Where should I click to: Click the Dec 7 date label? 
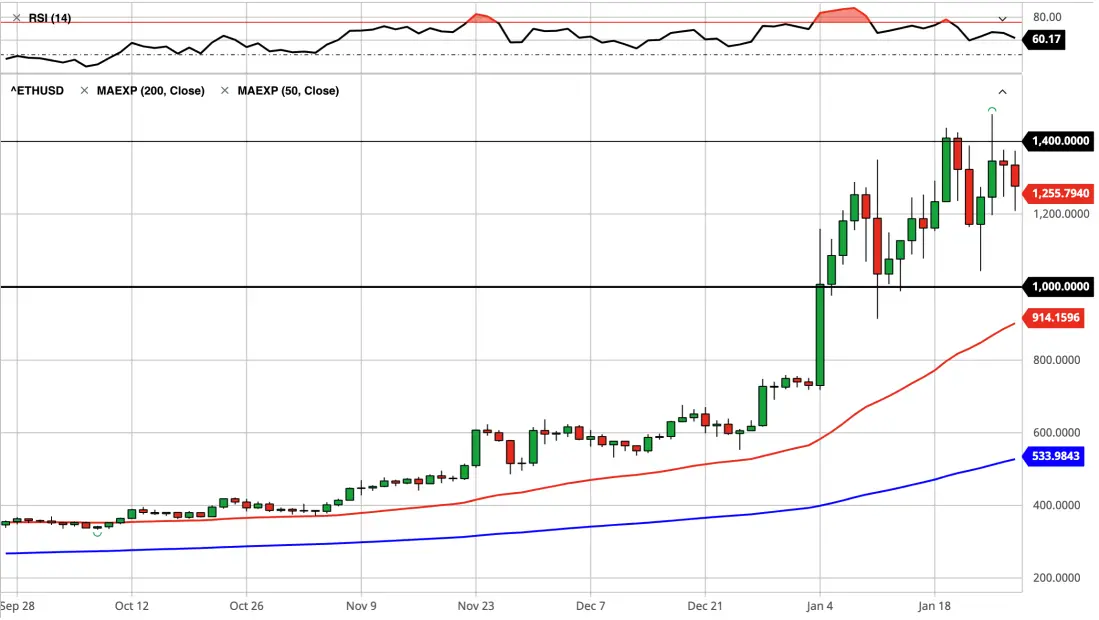pos(590,606)
